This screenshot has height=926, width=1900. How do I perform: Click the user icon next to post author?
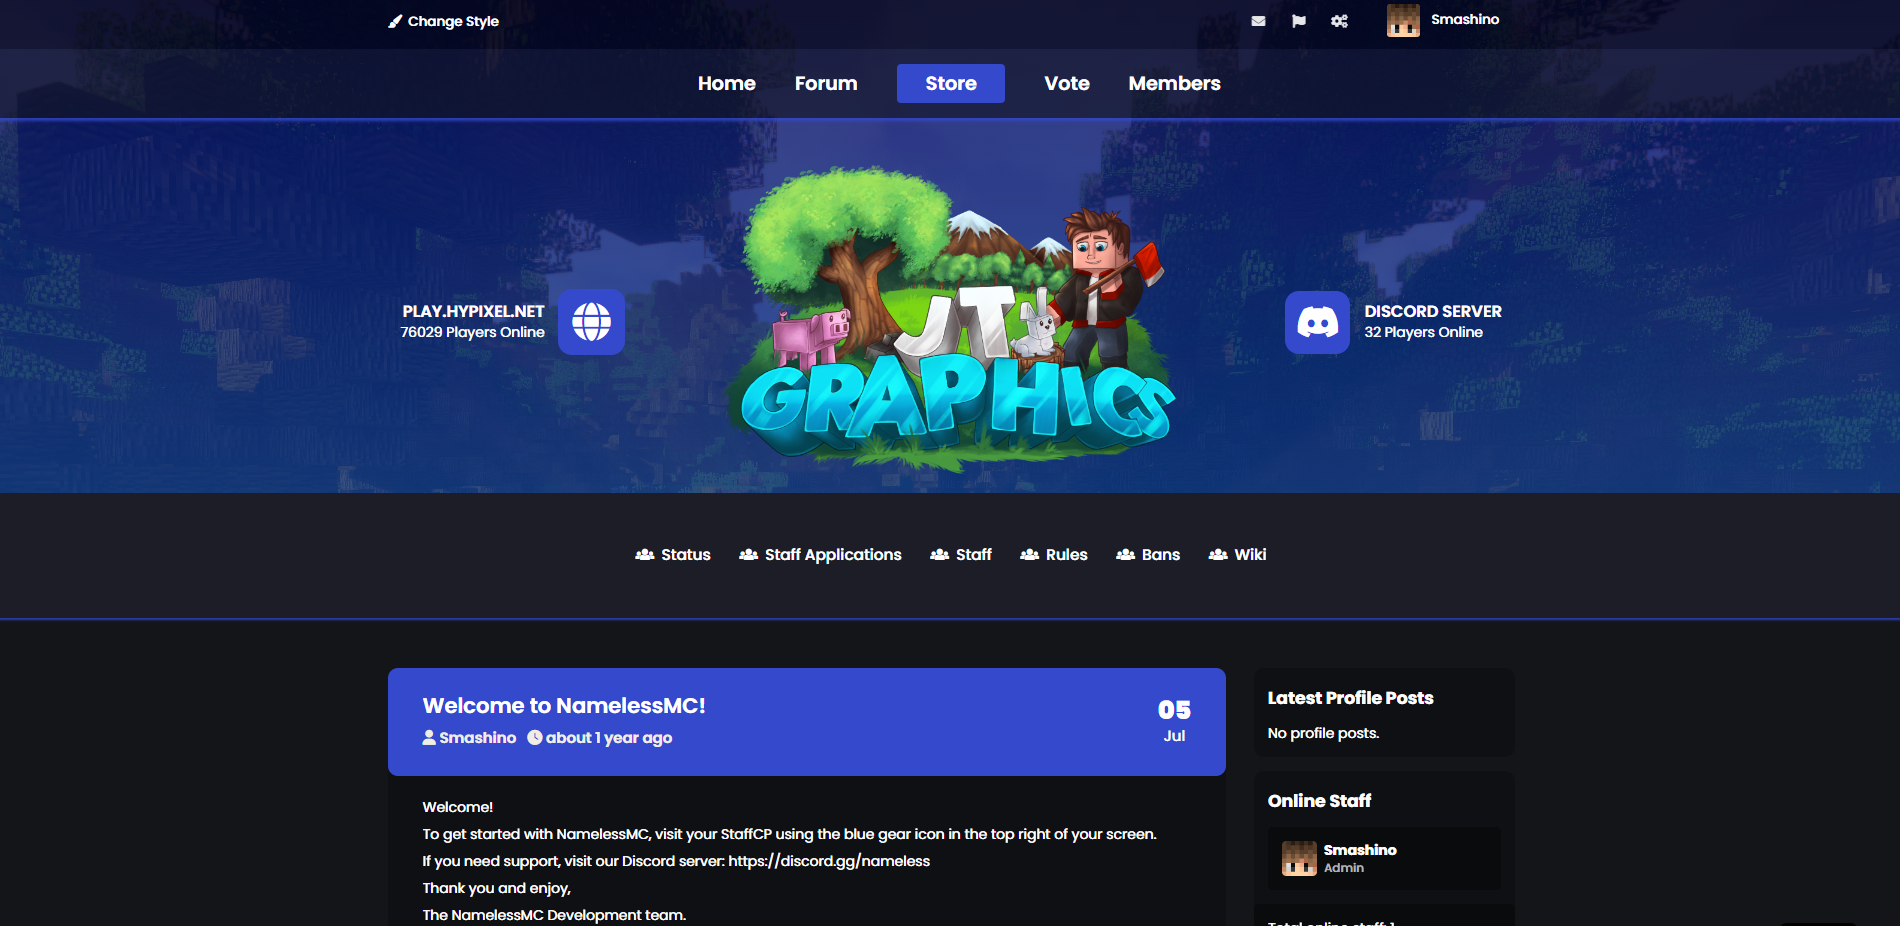point(429,737)
